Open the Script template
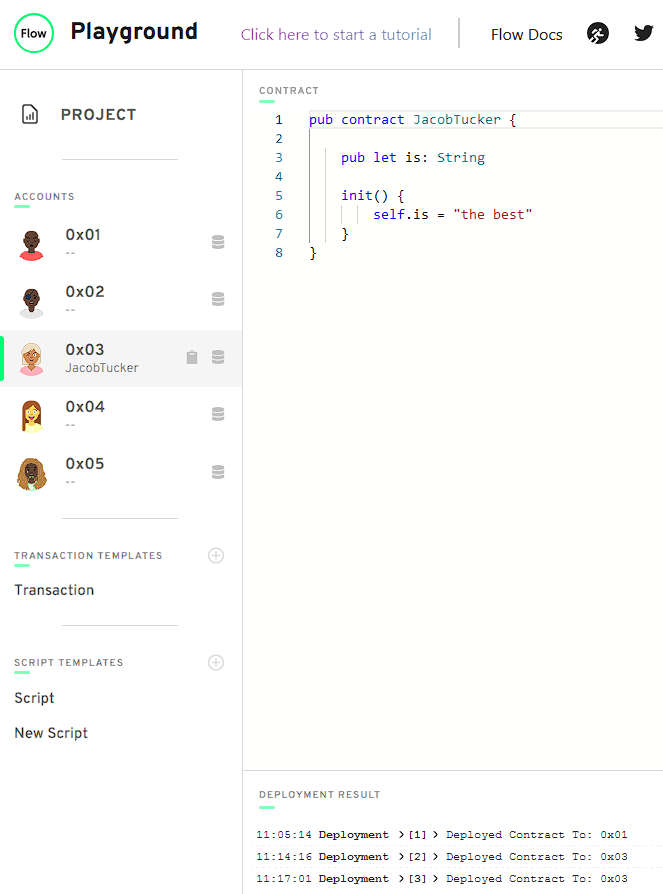 point(34,698)
